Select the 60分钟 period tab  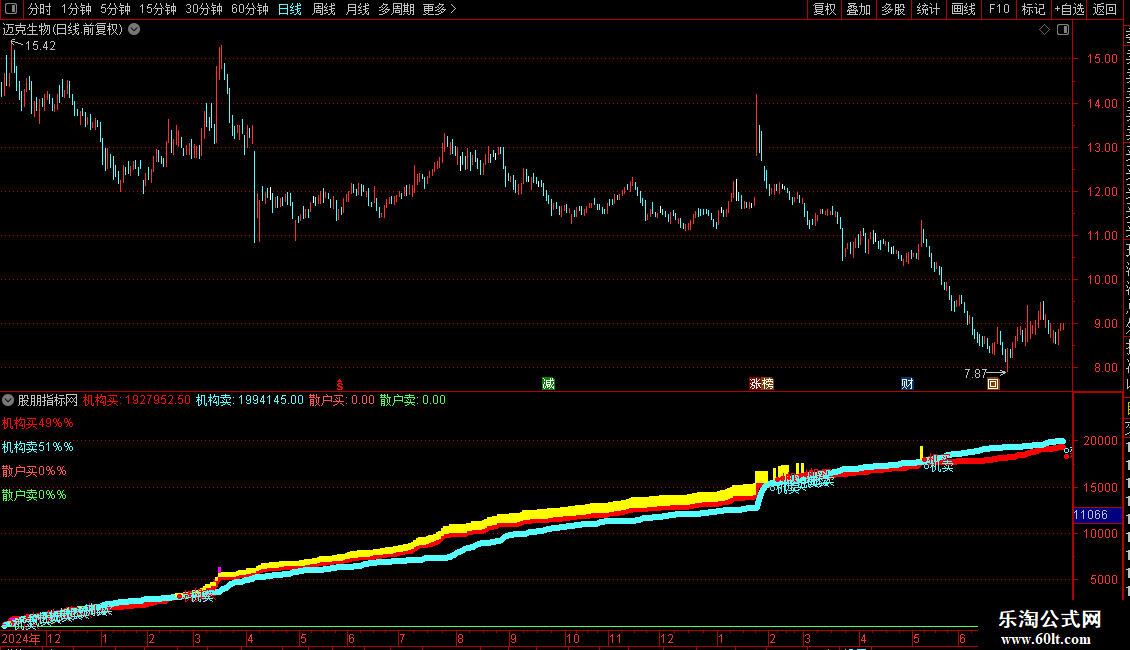point(249,9)
